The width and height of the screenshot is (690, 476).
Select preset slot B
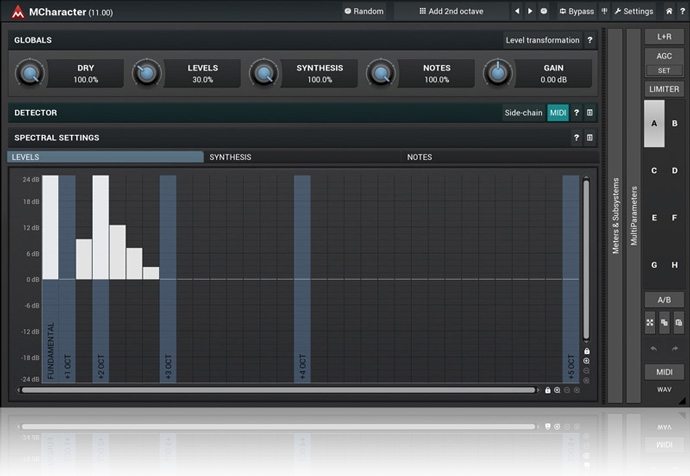(x=675, y=124)
